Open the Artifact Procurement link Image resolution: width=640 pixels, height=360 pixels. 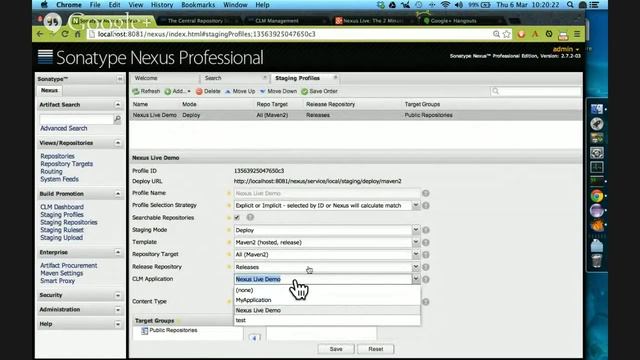point(69,265)
